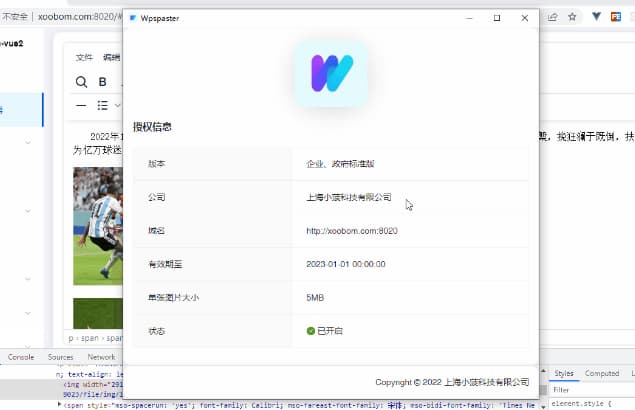635x410 pixels.
Task: Click the soccer player photo in the editor
Action: [x=98, y=226]
